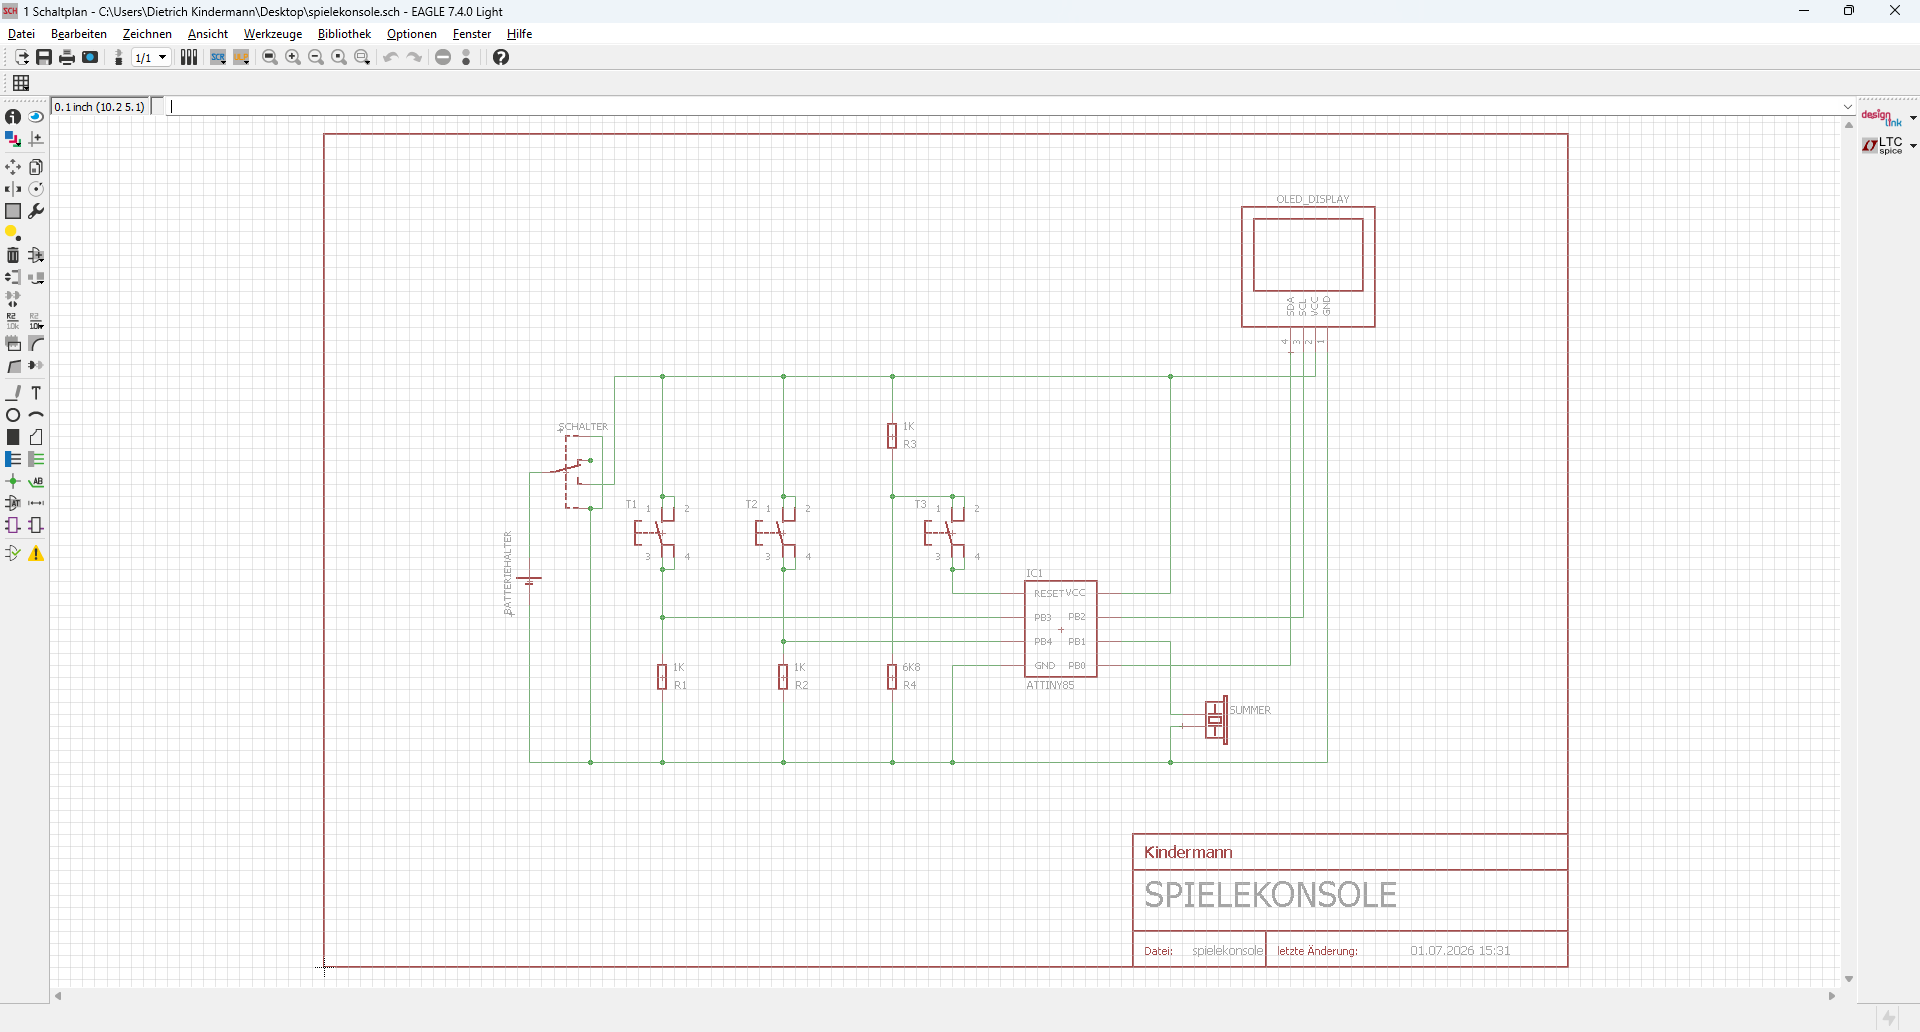Open the Zeichnen menu
This screenshot has width=1920, height=1032.
(x=147, y=34)
